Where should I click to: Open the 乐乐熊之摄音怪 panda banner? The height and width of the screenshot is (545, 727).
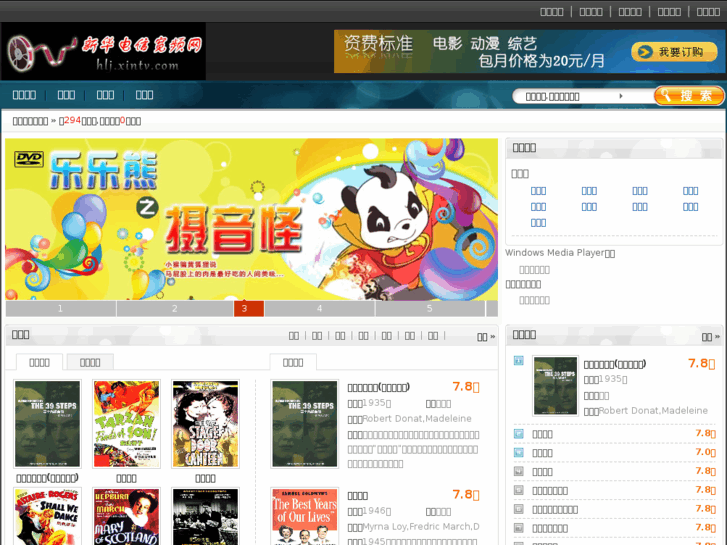pyautogui.click(x=251, y=219)
